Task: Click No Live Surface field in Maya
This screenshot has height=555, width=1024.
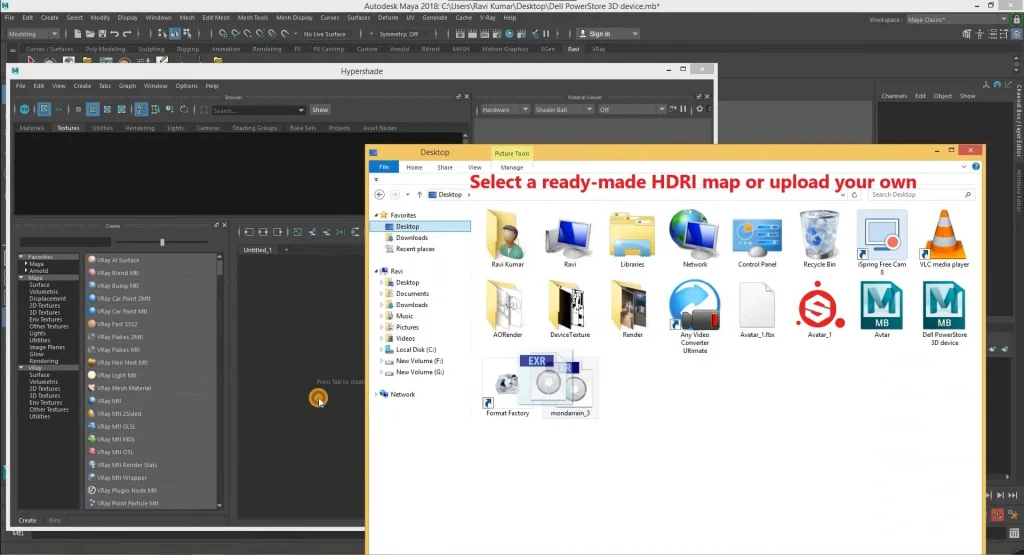Action: pos(325,34)
